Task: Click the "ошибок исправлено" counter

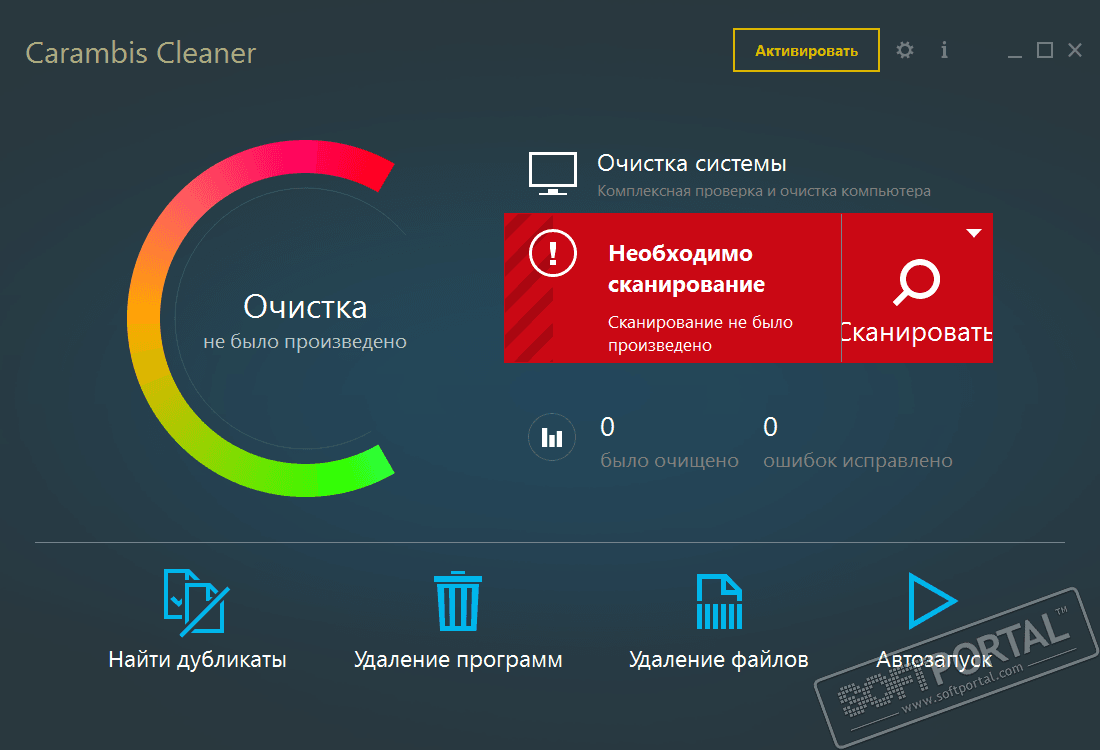Action: coord(857,443)
